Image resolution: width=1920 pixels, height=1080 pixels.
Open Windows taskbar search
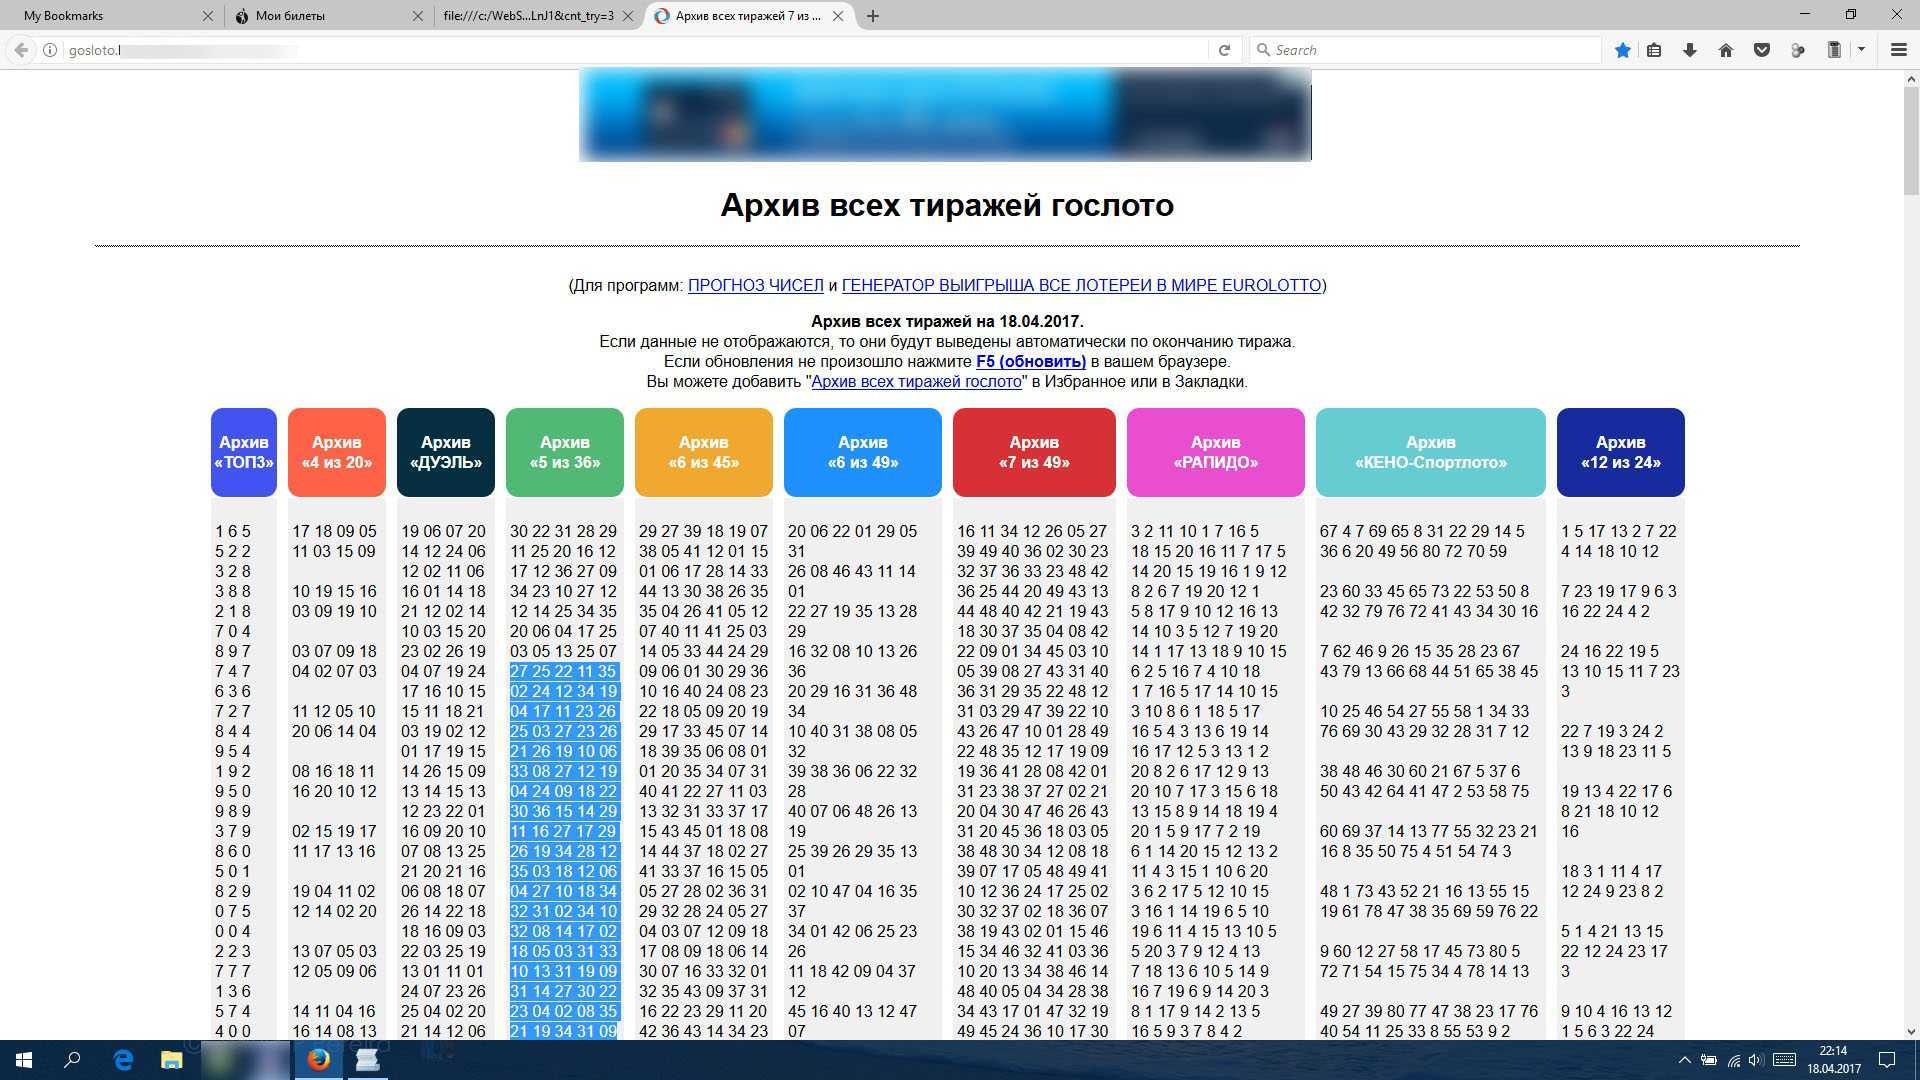72,1060
